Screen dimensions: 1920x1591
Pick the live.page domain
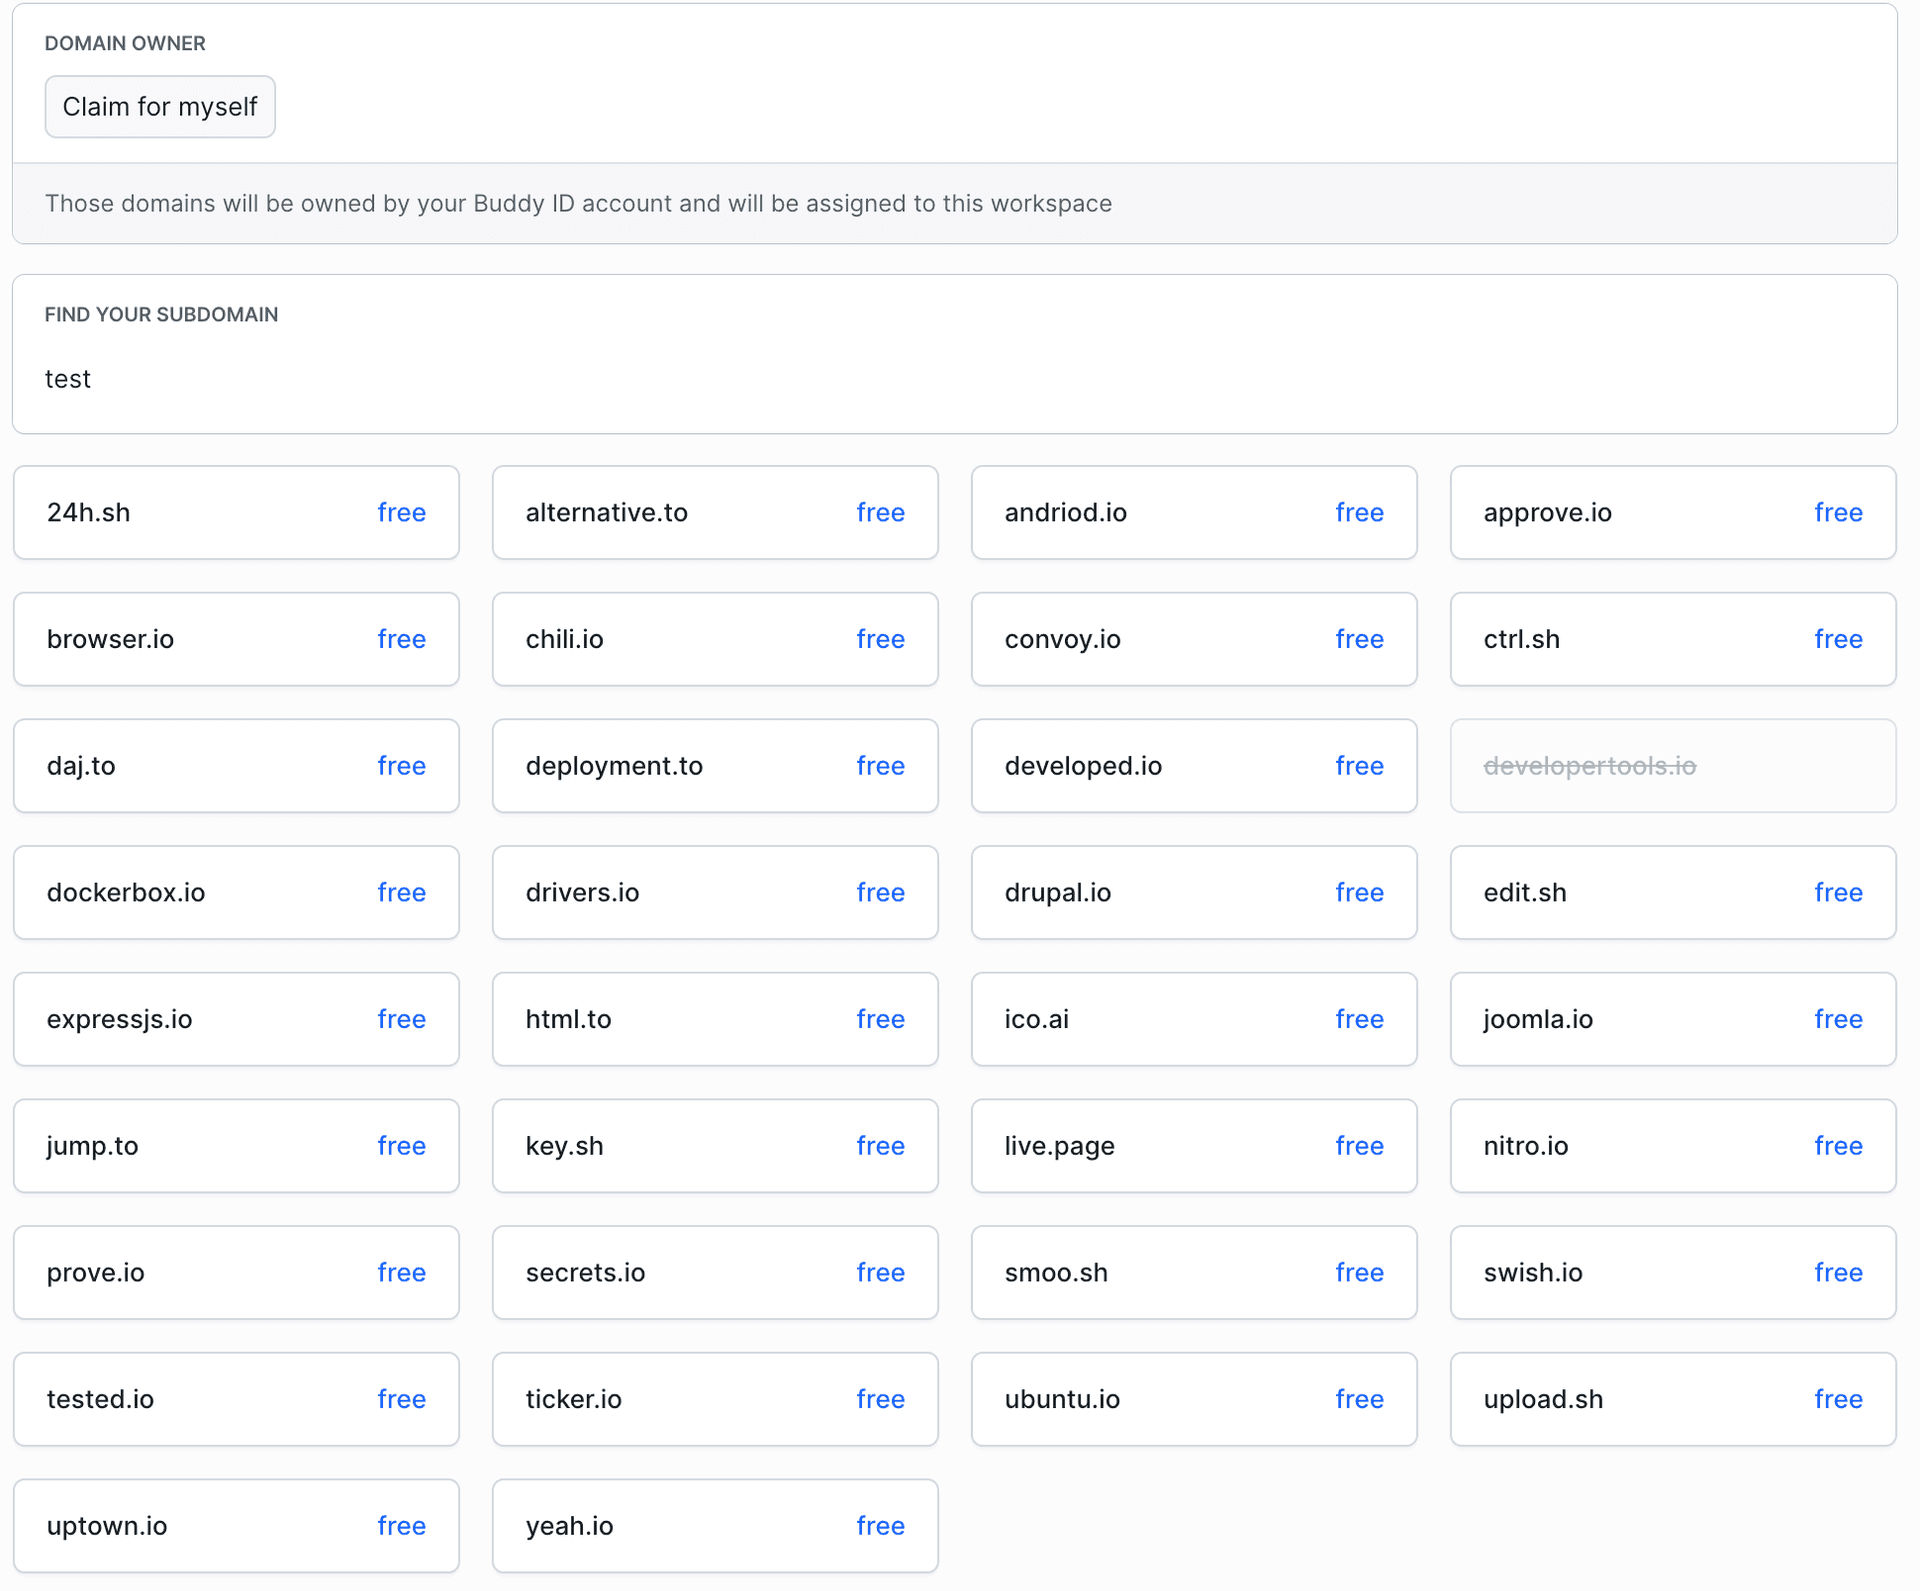point(1194,1146)
